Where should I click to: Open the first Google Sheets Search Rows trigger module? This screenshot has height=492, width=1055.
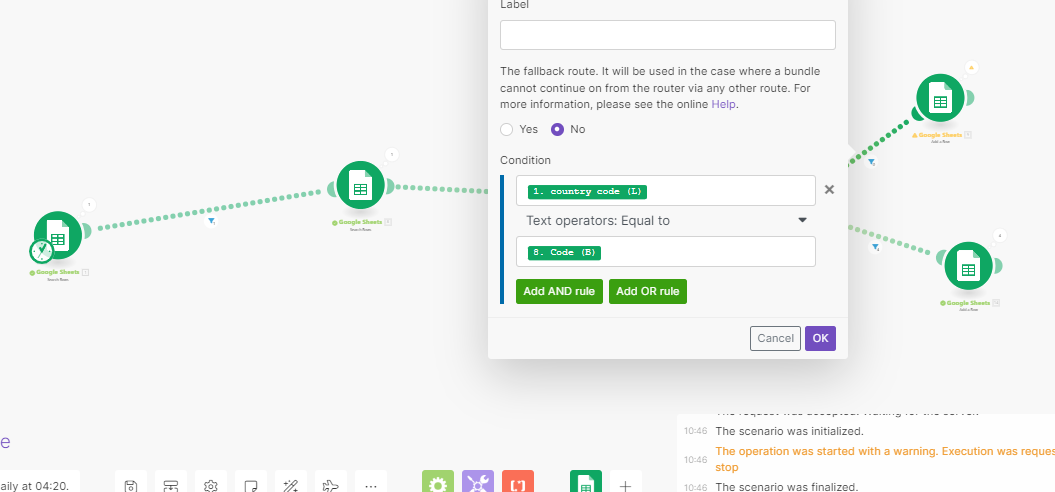pyautogui.click(x=58, y=234)
